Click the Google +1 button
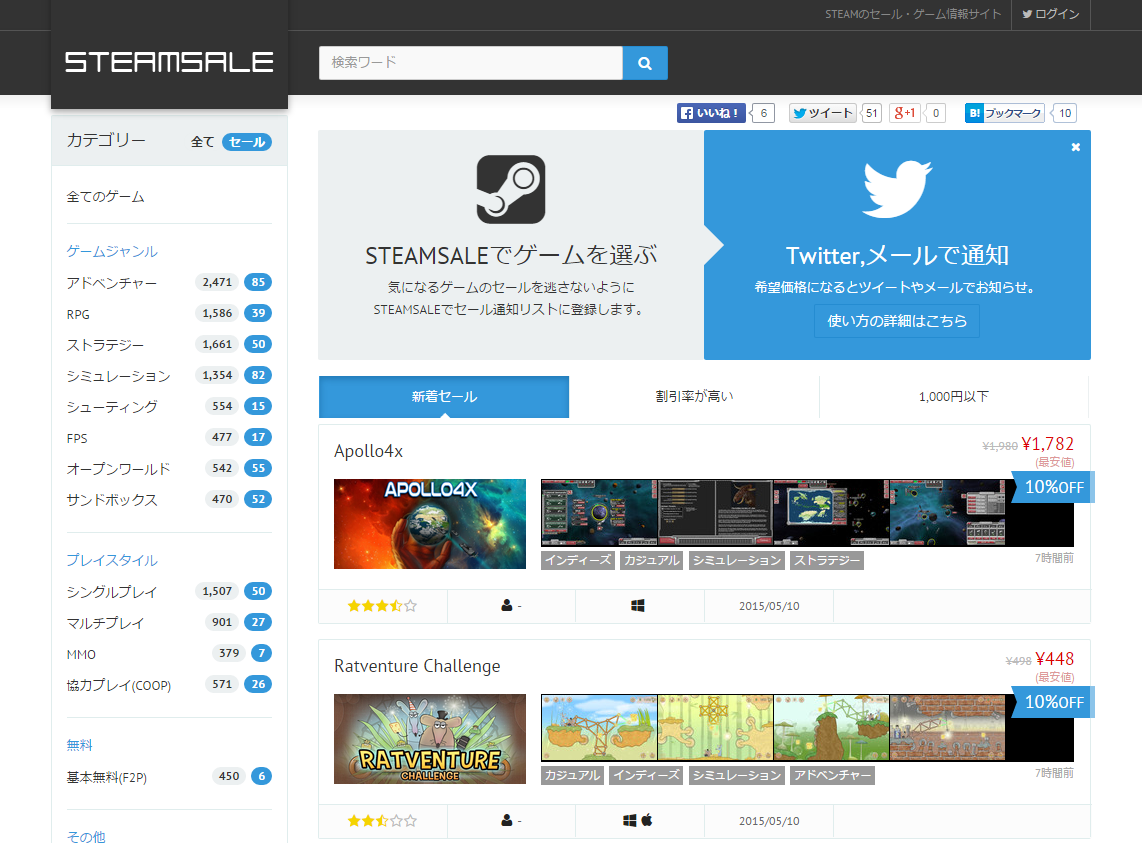This screenshot has width=1142, height=843. point(905,113)
